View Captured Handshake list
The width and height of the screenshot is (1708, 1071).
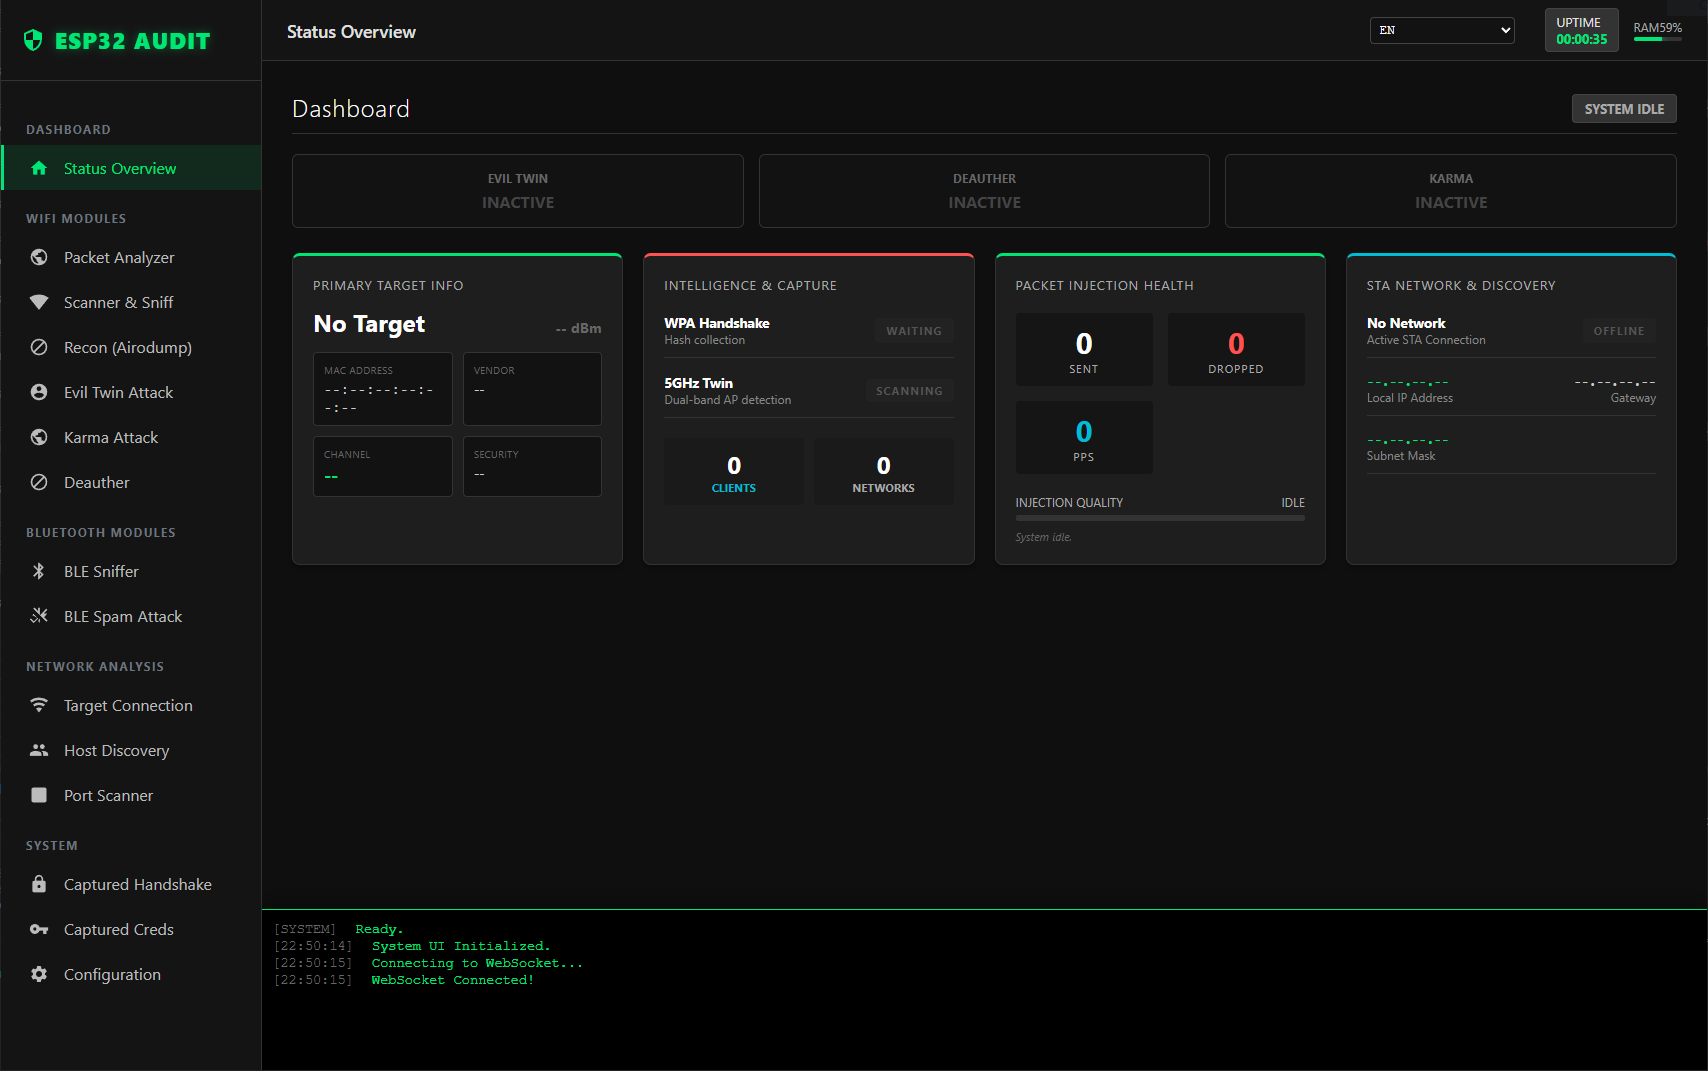(132, 884)
